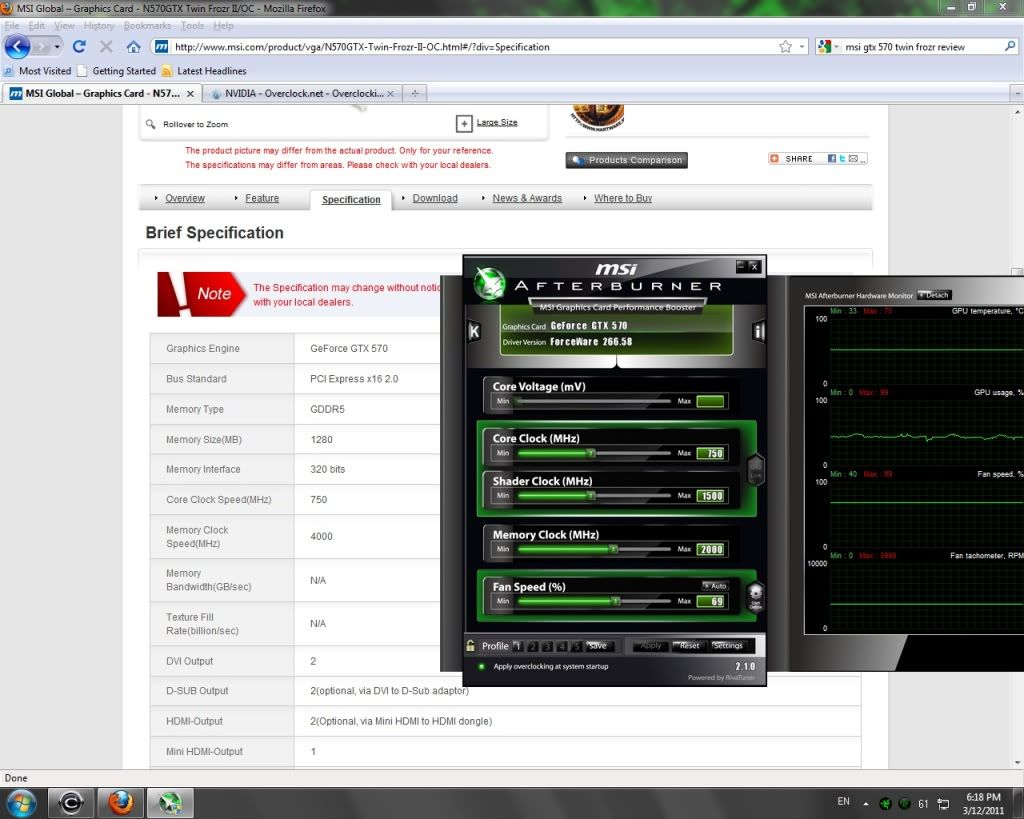The width and height of the screenshot is (1024, 819).
Task: Open the Google search engine selector dropdown
Action: click(x=828, y=46)
